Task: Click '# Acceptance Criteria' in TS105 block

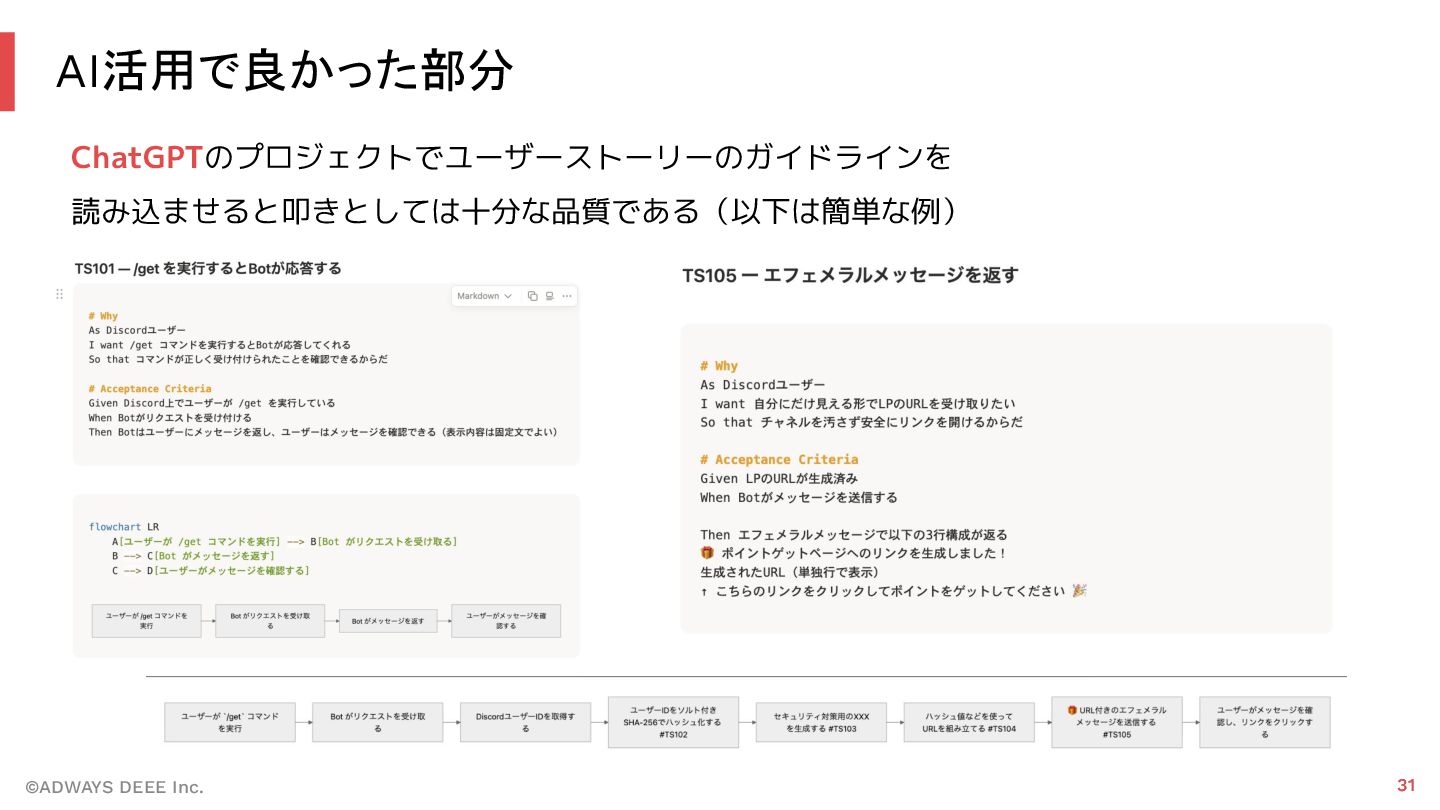Action: 779,459
